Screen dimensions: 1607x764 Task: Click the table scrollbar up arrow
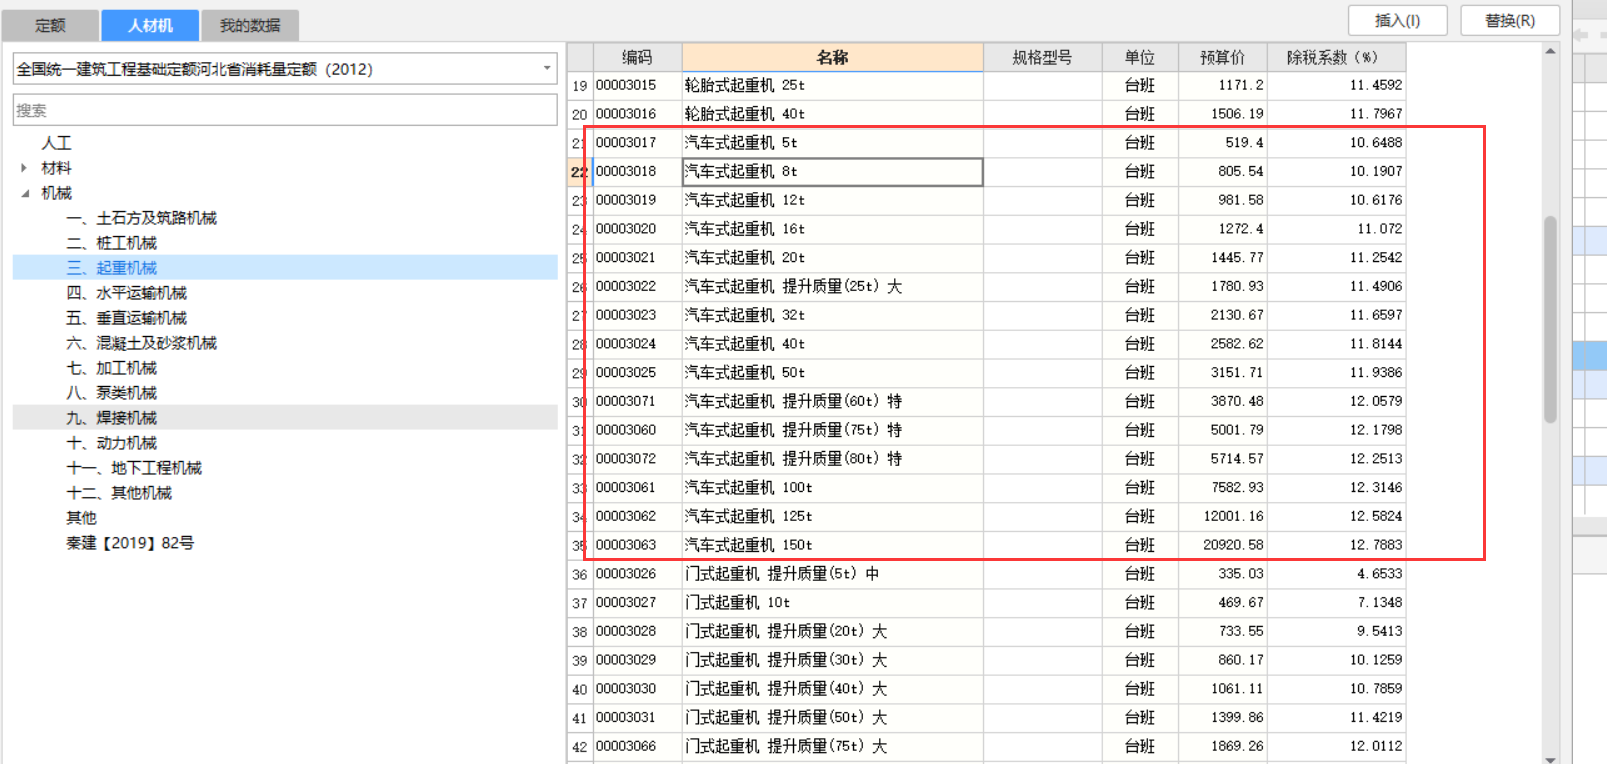1550,51
